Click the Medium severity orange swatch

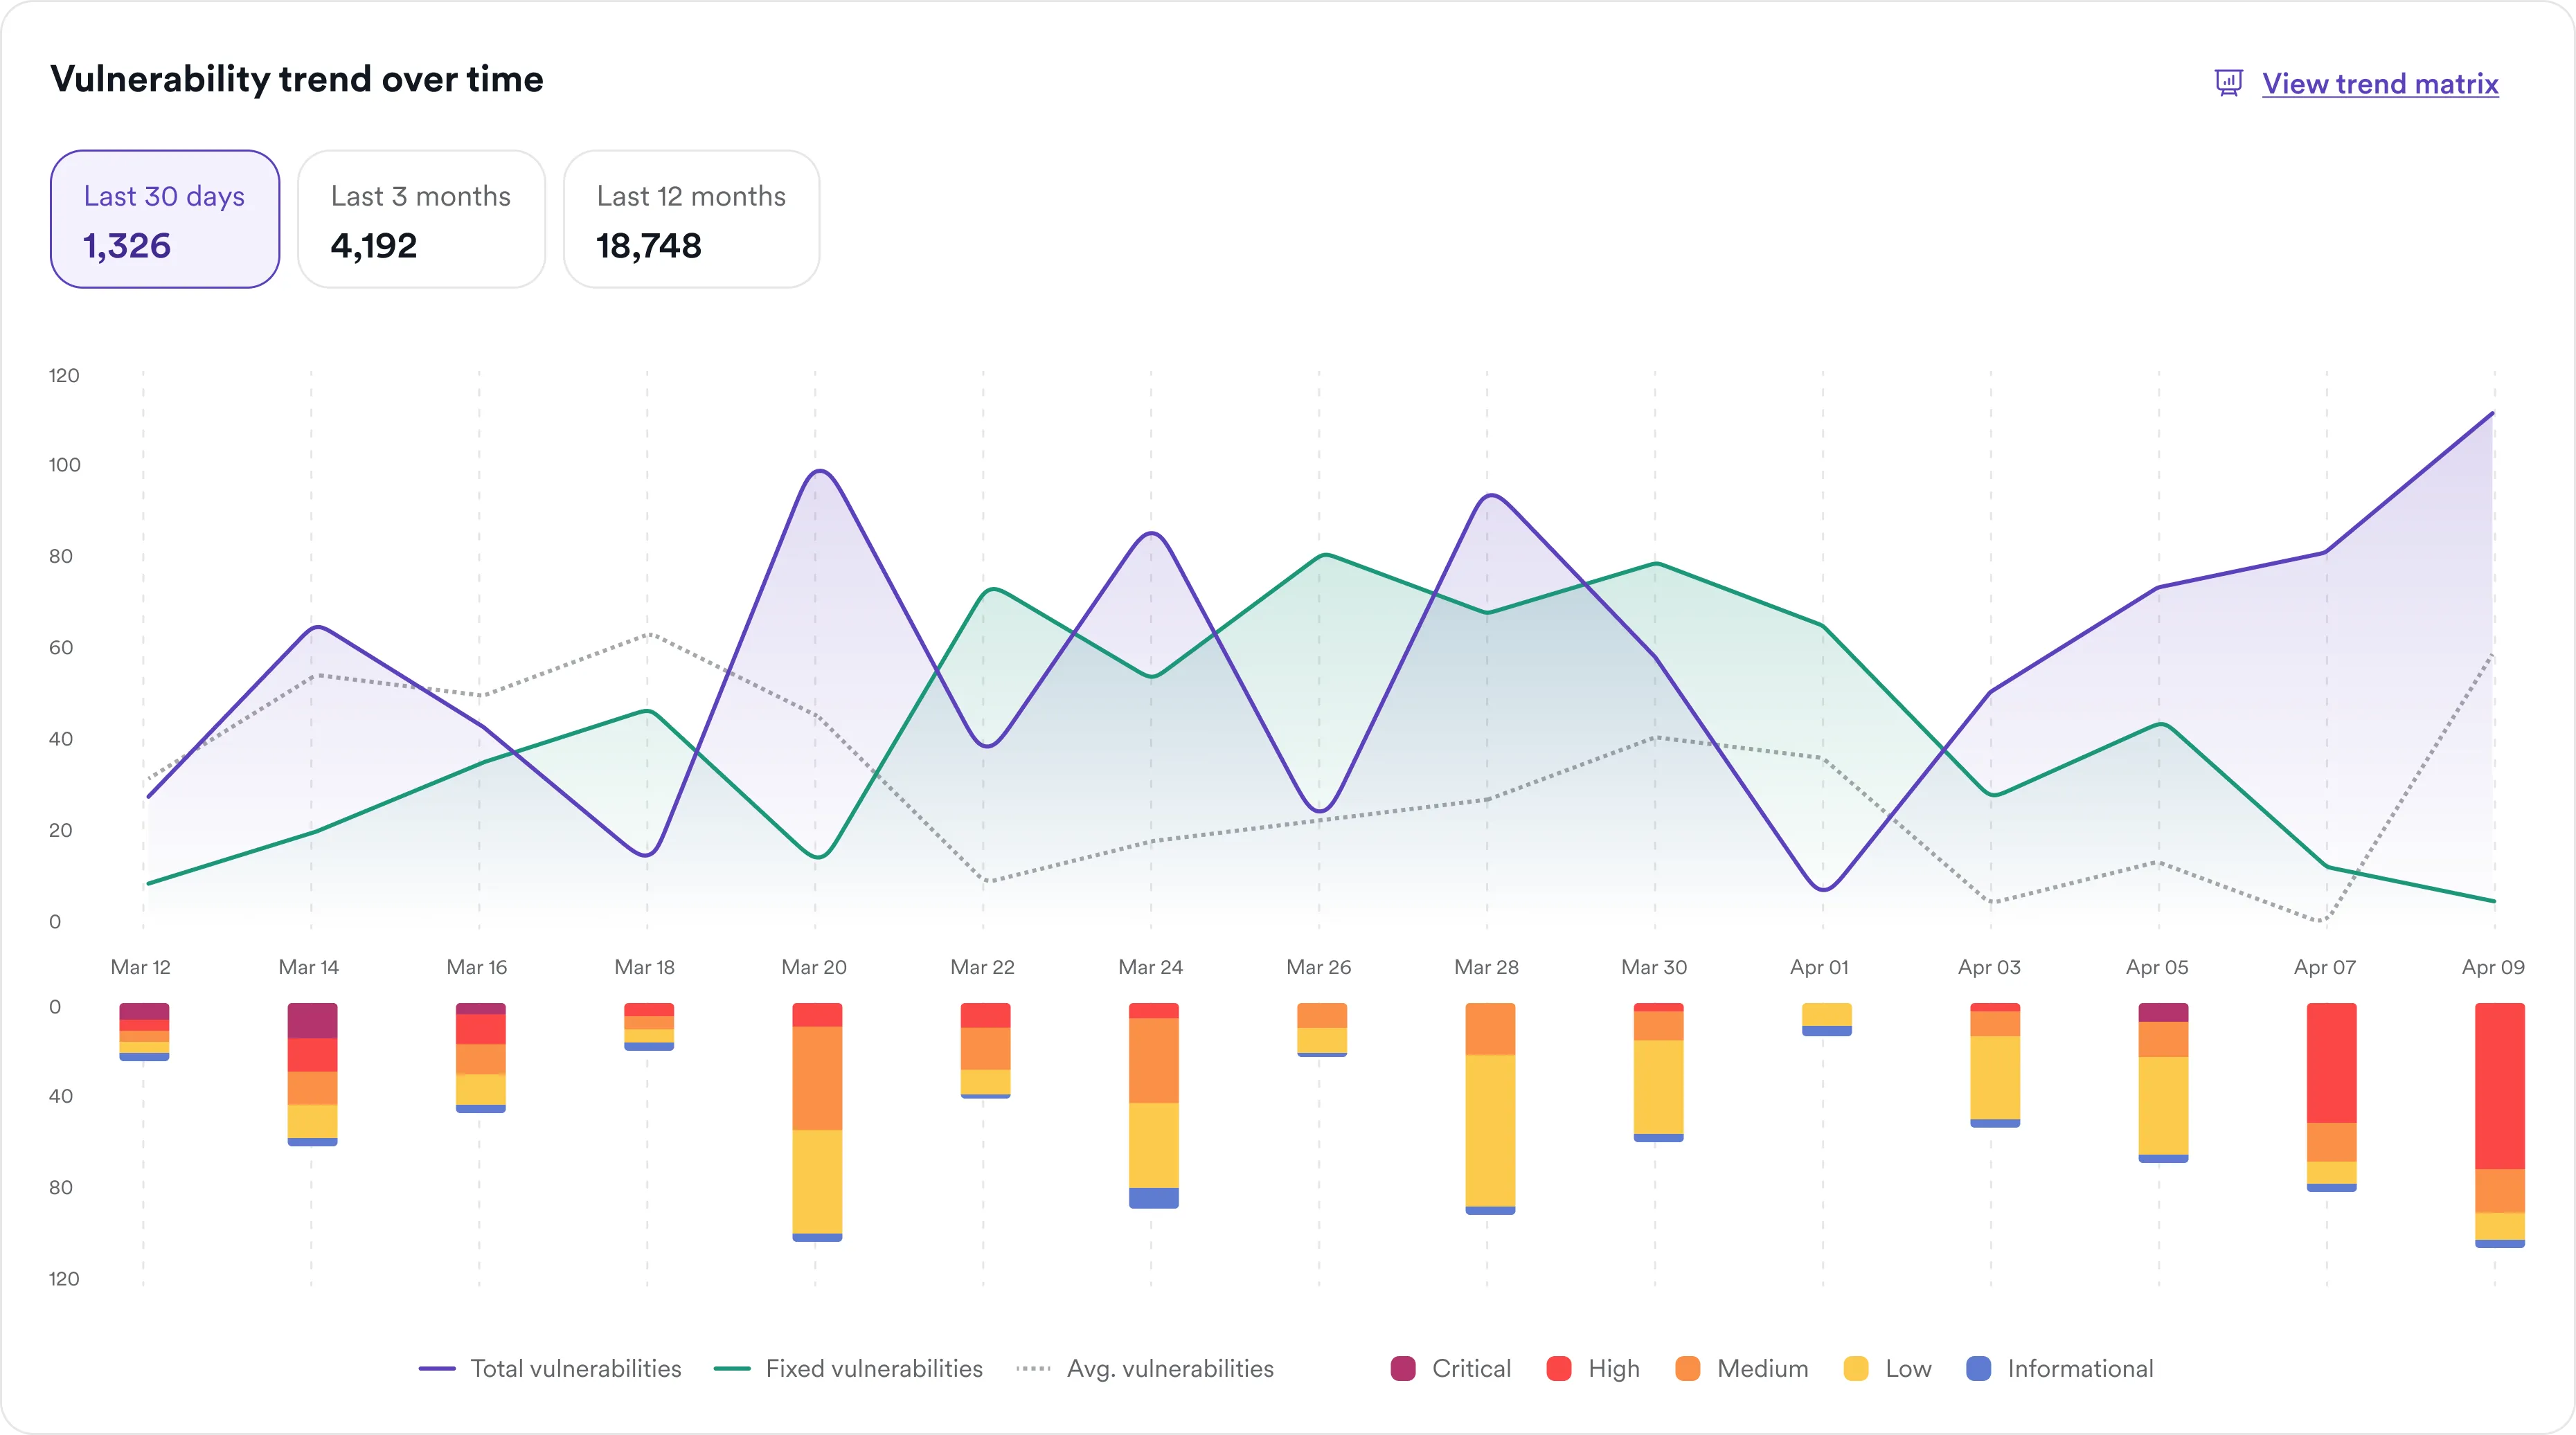tap(1688, 1368)
